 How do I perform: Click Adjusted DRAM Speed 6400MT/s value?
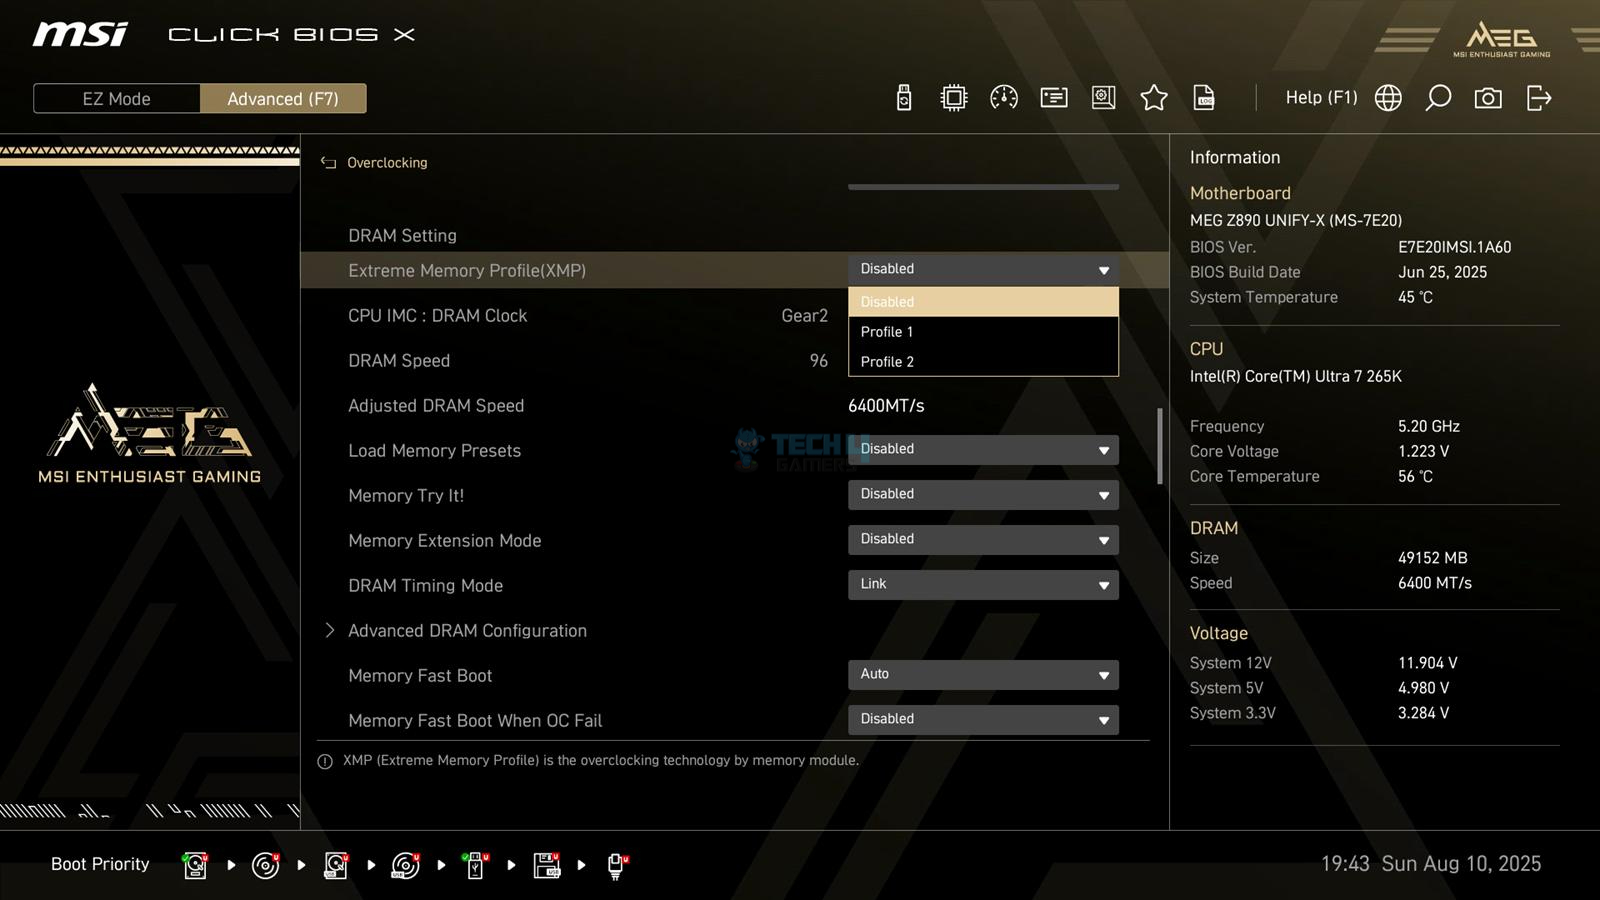[886, 406]
